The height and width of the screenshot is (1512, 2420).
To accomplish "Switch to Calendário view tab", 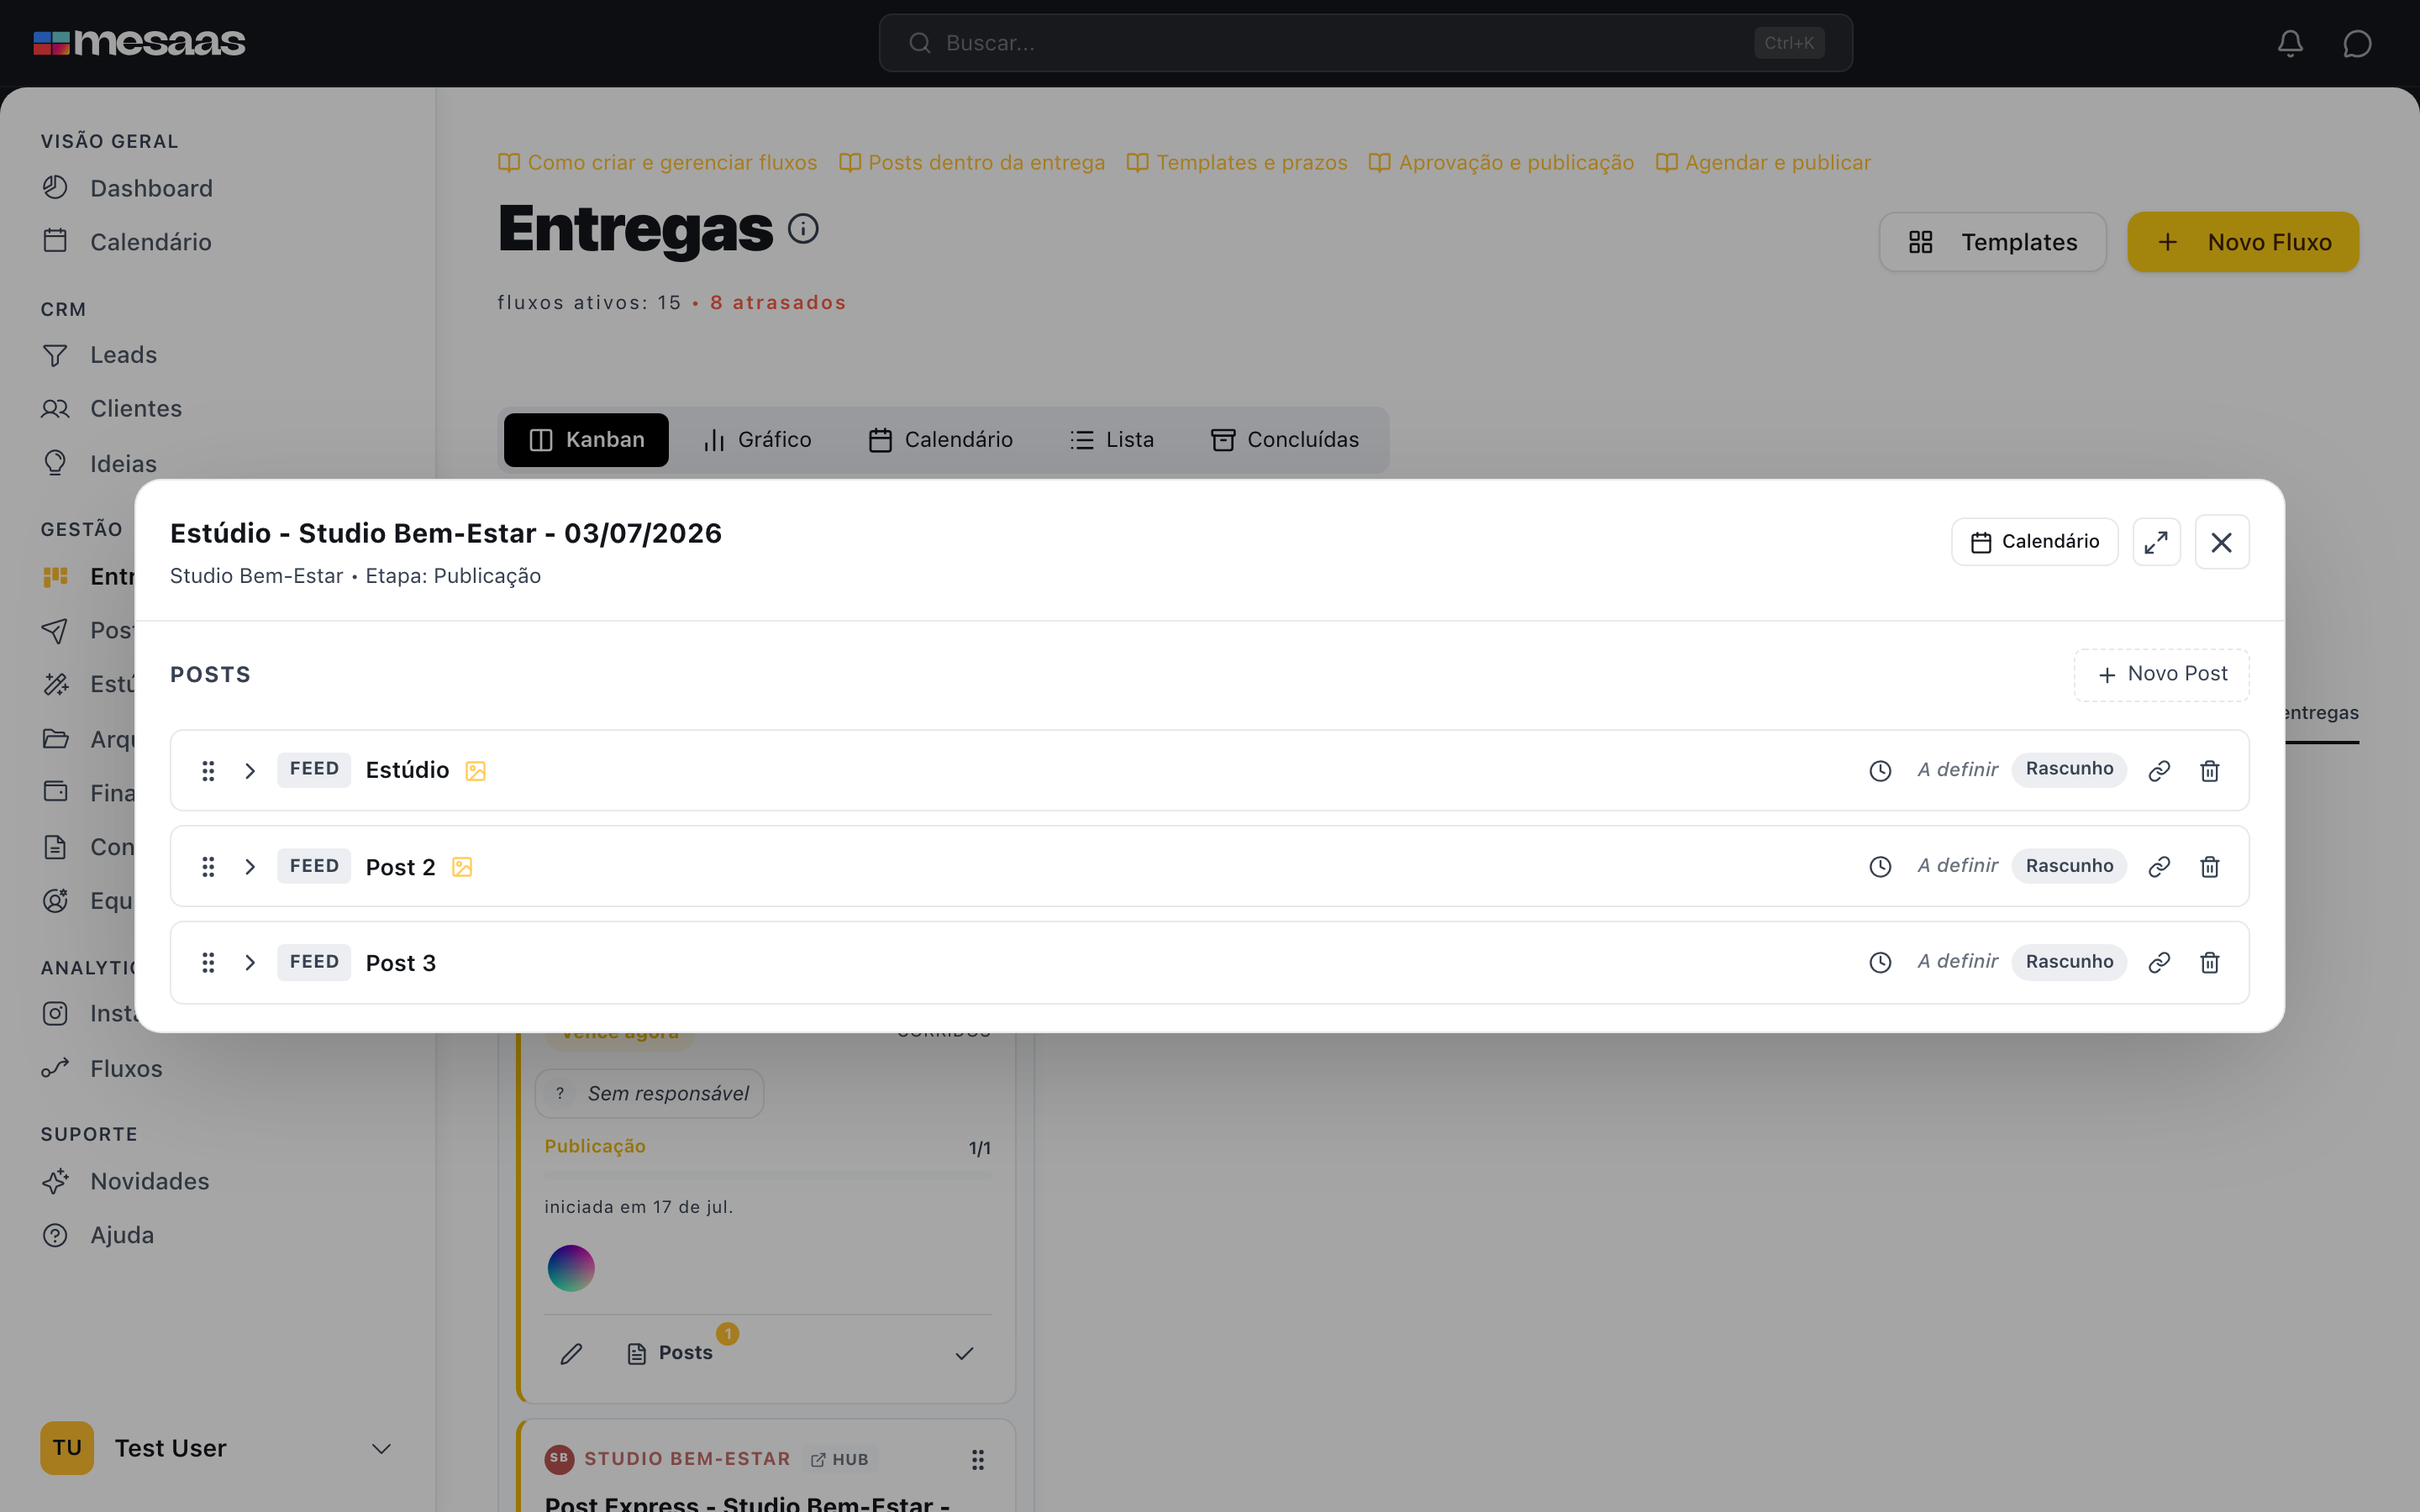I will [940, 440].
